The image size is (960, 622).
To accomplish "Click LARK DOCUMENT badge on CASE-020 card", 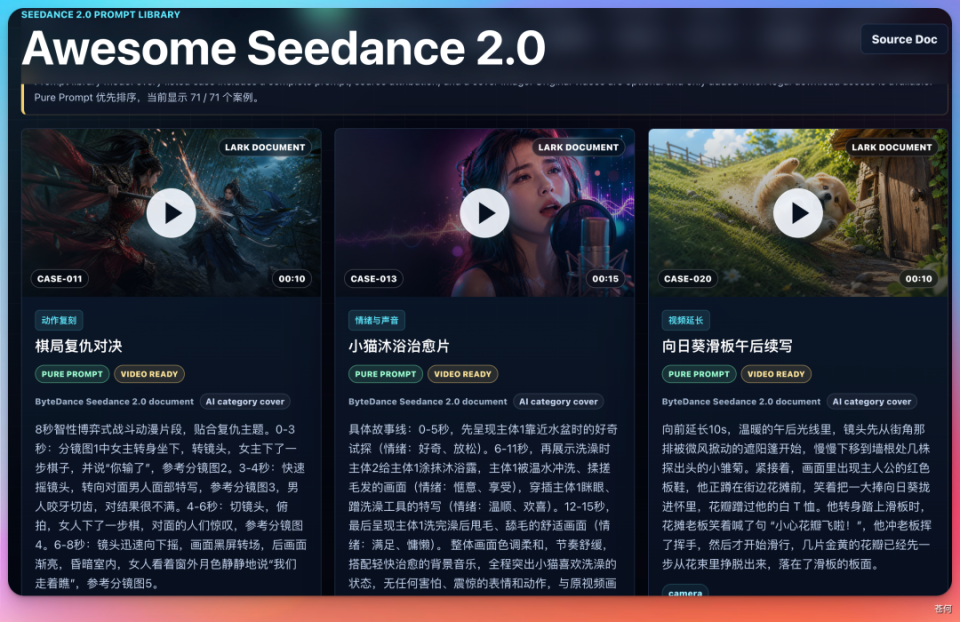I will 891,147.
